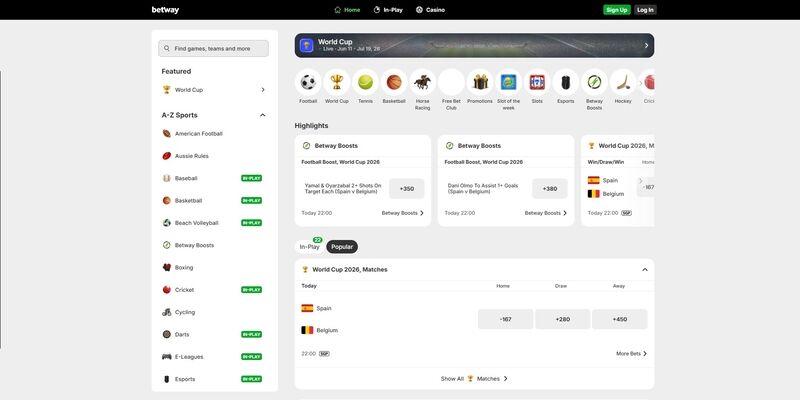Image resolution: width=800 pixels, height=400 pixels.
Task: Open the Football category icon
Action: [308, 82]
